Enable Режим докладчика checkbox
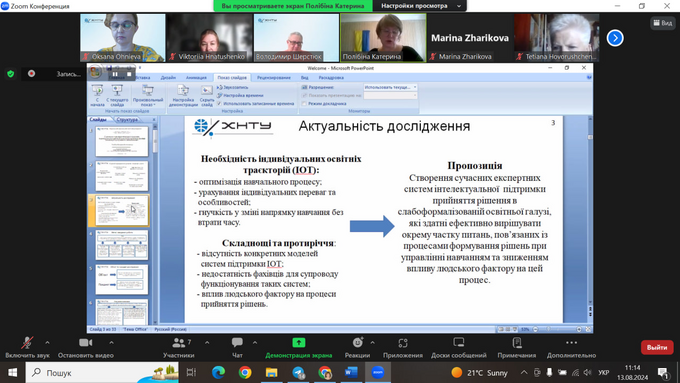 pyautogui.click(x=304, y=104)
